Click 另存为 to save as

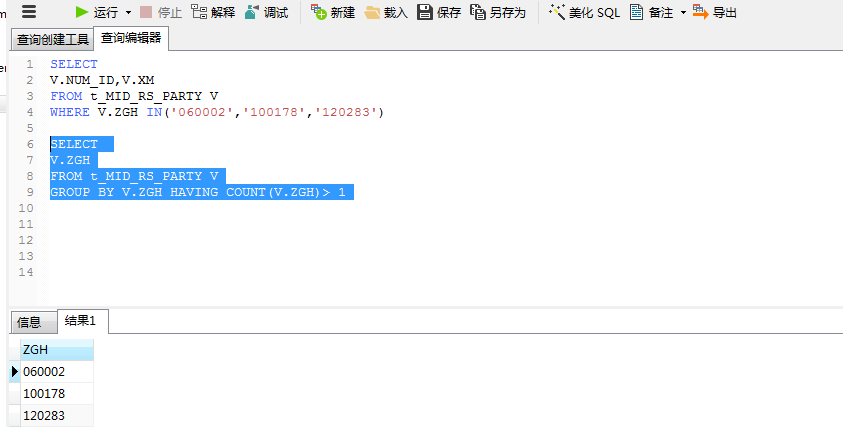point(497,13)
